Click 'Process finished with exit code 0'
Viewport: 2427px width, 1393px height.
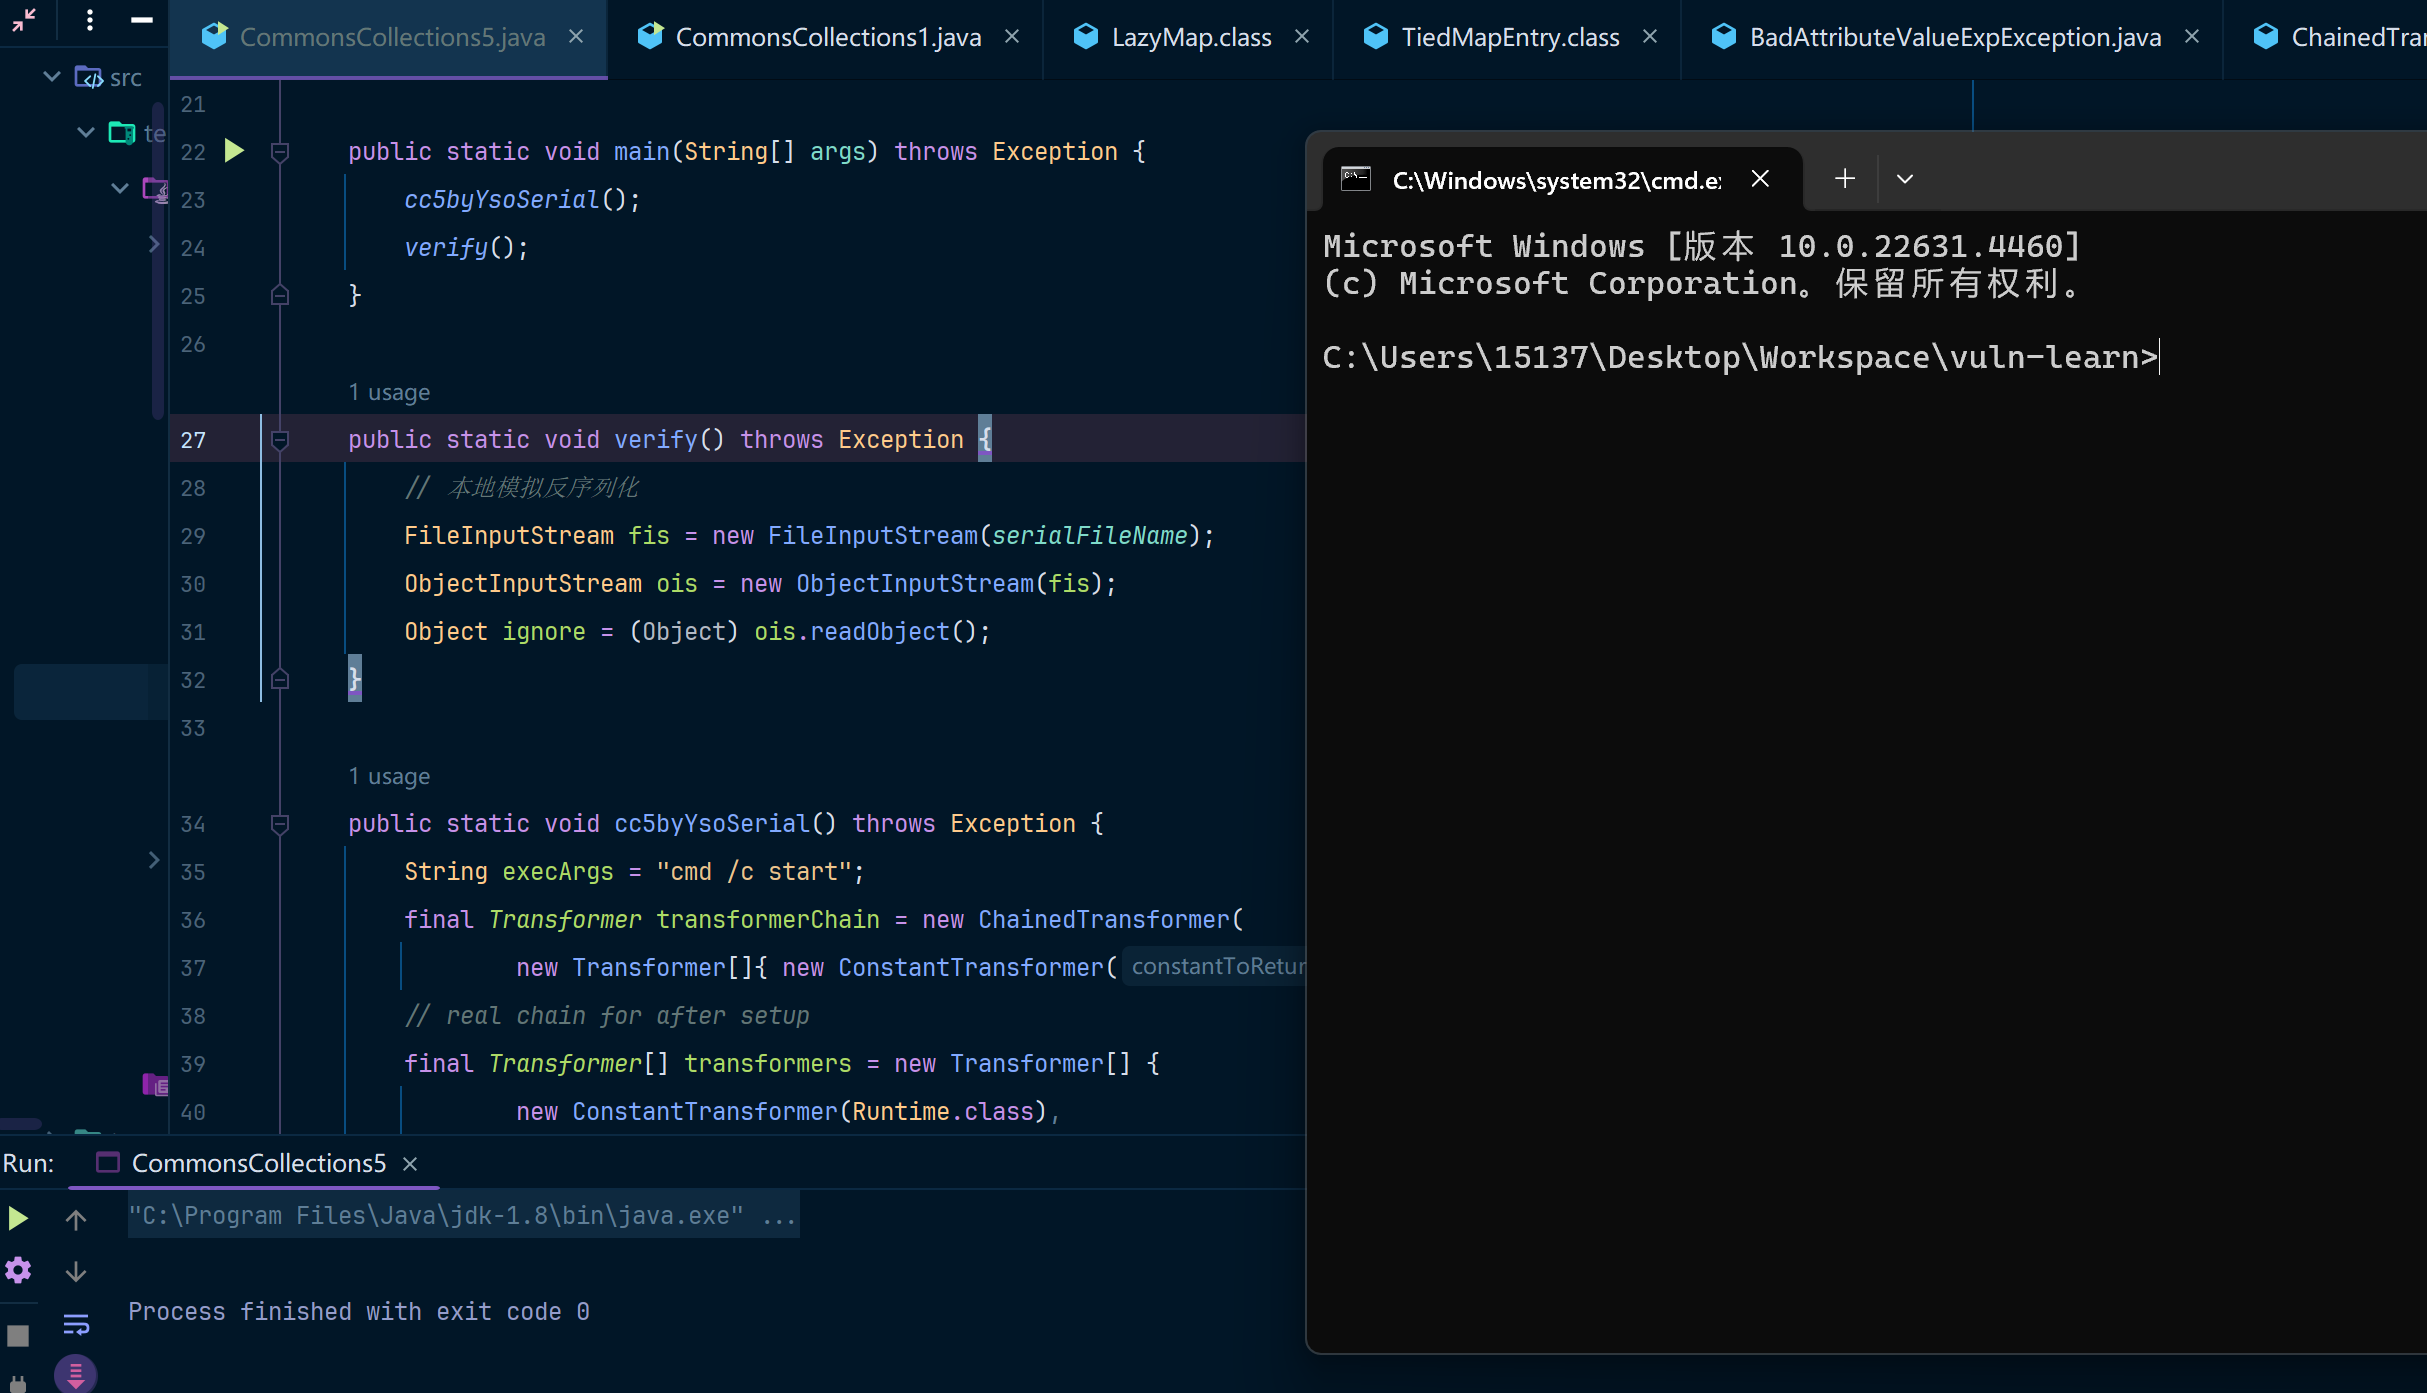click(359, 1311)
